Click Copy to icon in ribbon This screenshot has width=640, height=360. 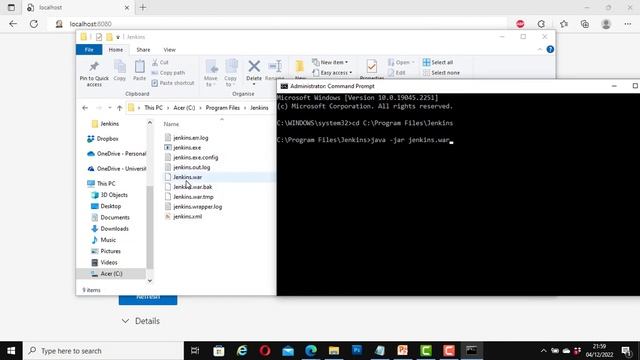pos(231,73)
